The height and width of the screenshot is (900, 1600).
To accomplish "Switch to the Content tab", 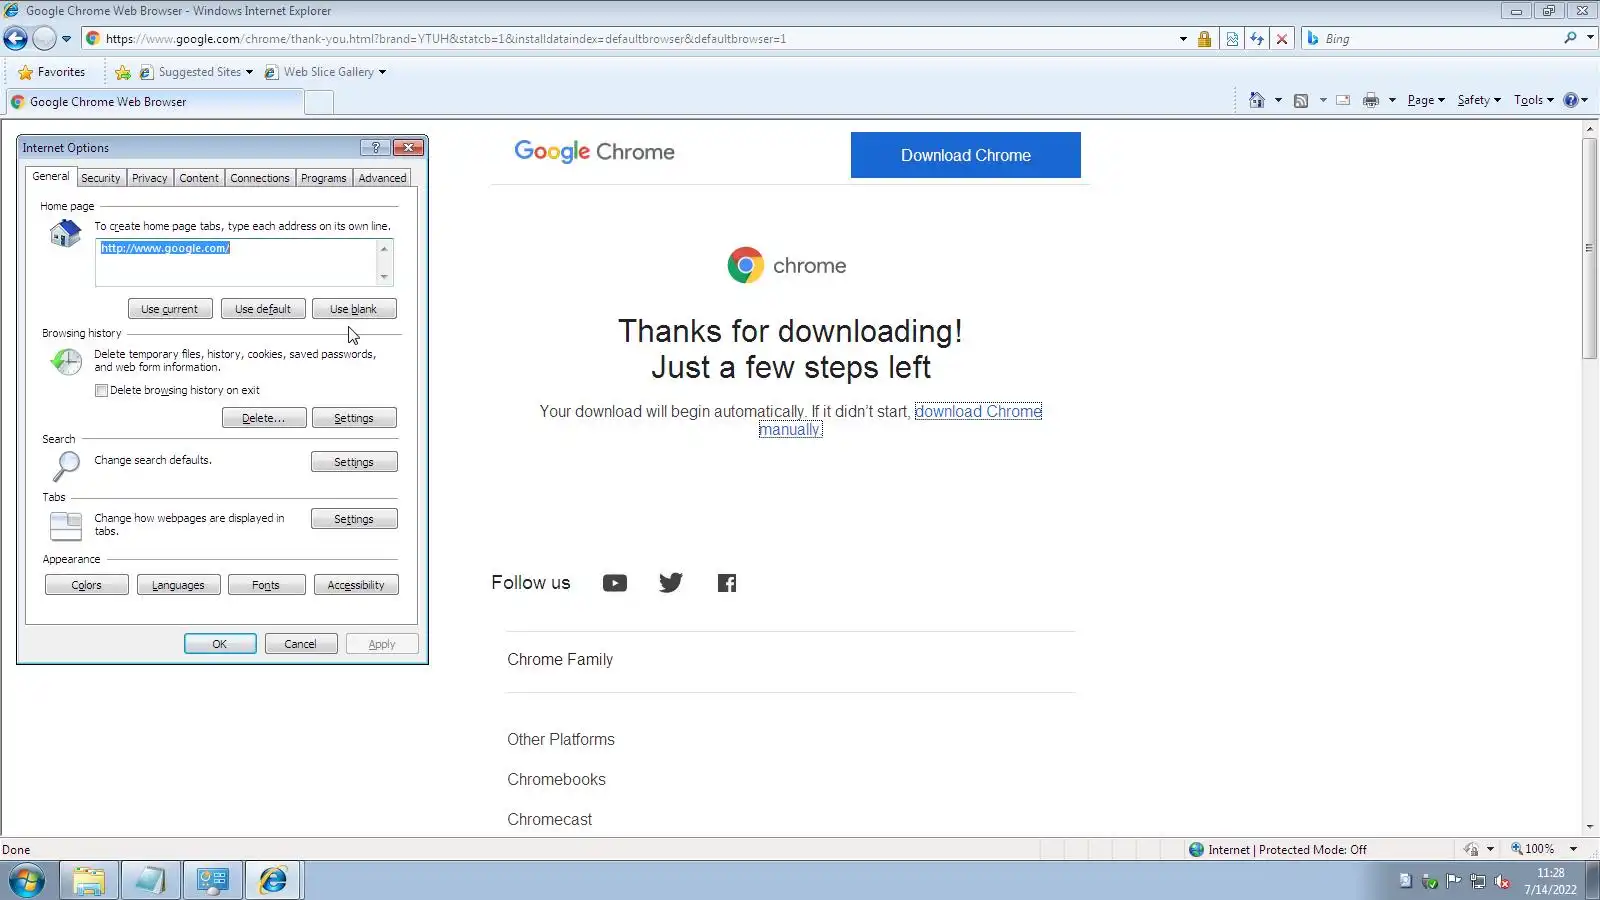I will click(199, 178).
